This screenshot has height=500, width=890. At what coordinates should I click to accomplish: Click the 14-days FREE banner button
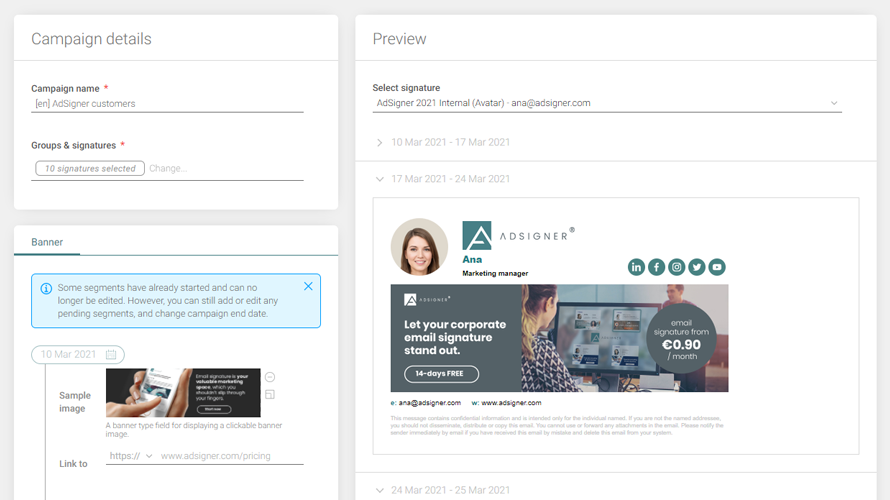point(442,373)
